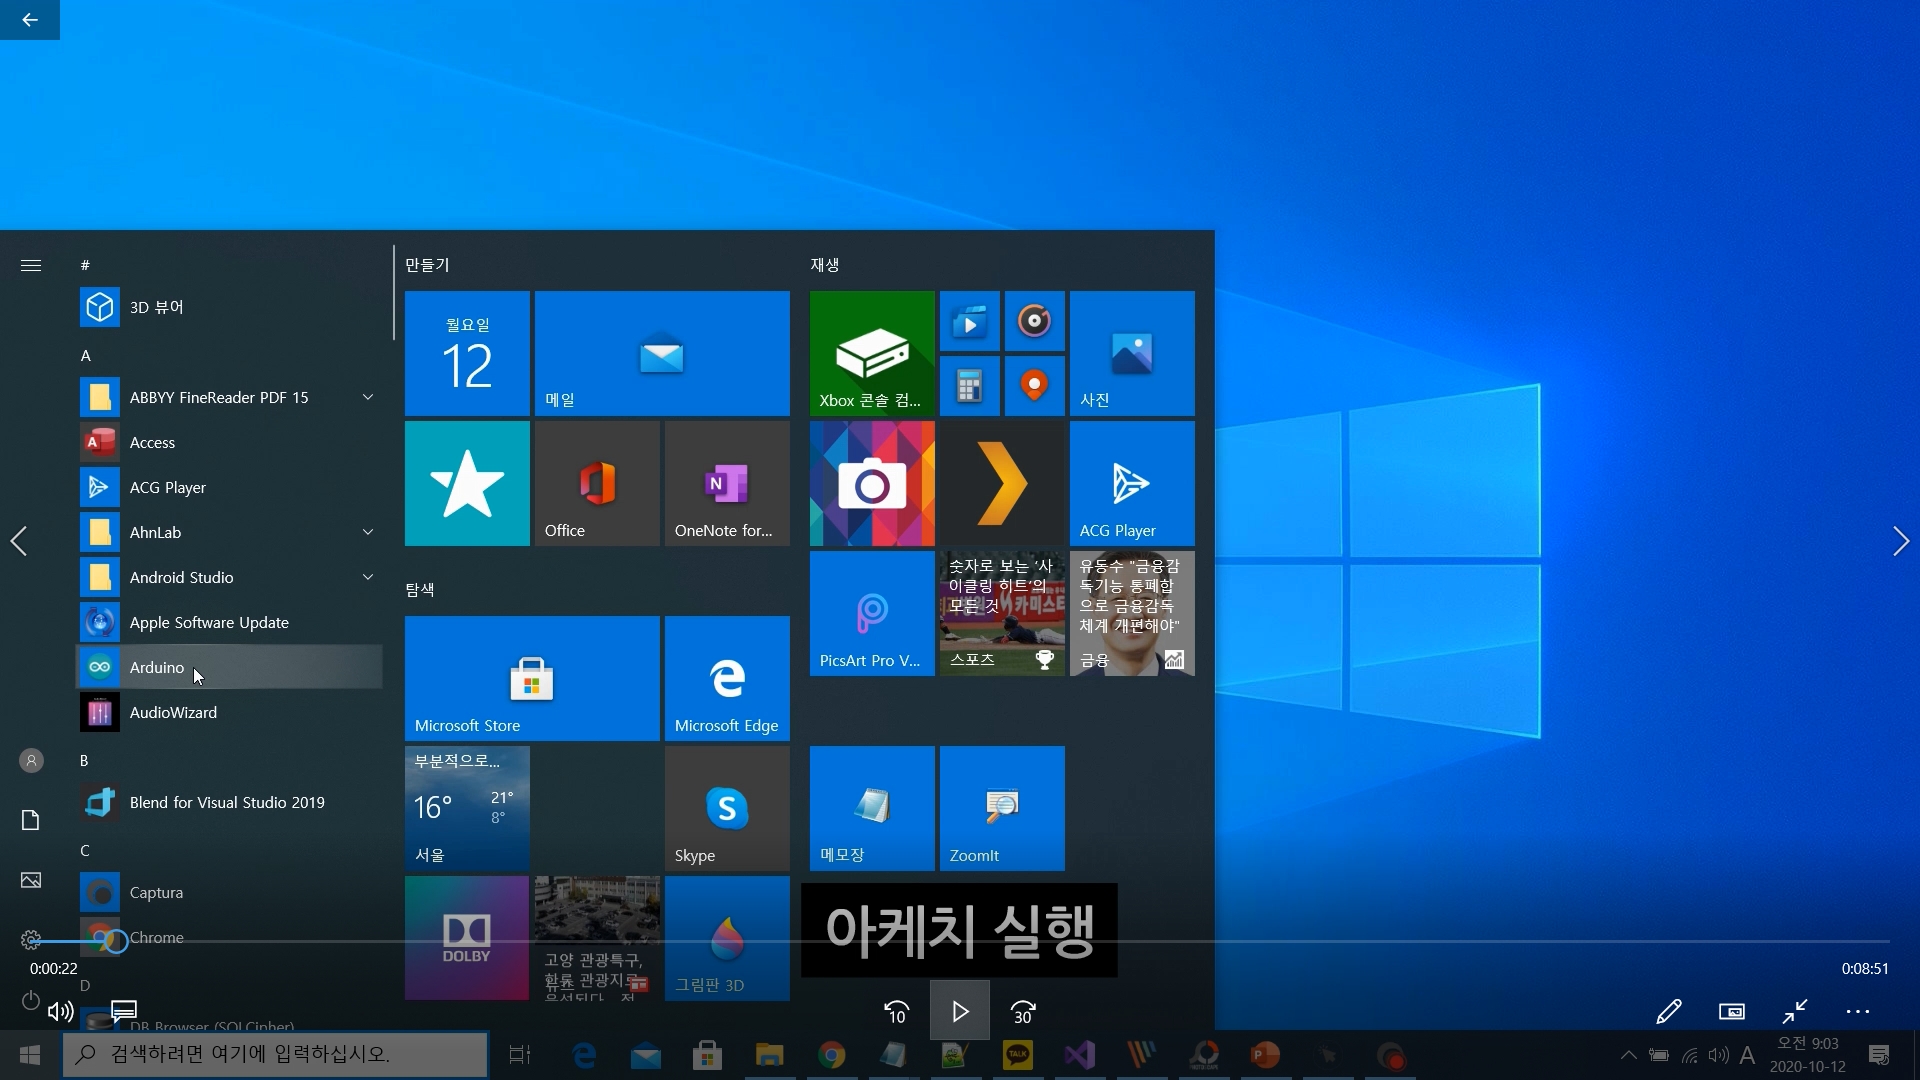Open the Microsoft Store tile
This screenshot has width=1920, height=1080.
point(532,678)
